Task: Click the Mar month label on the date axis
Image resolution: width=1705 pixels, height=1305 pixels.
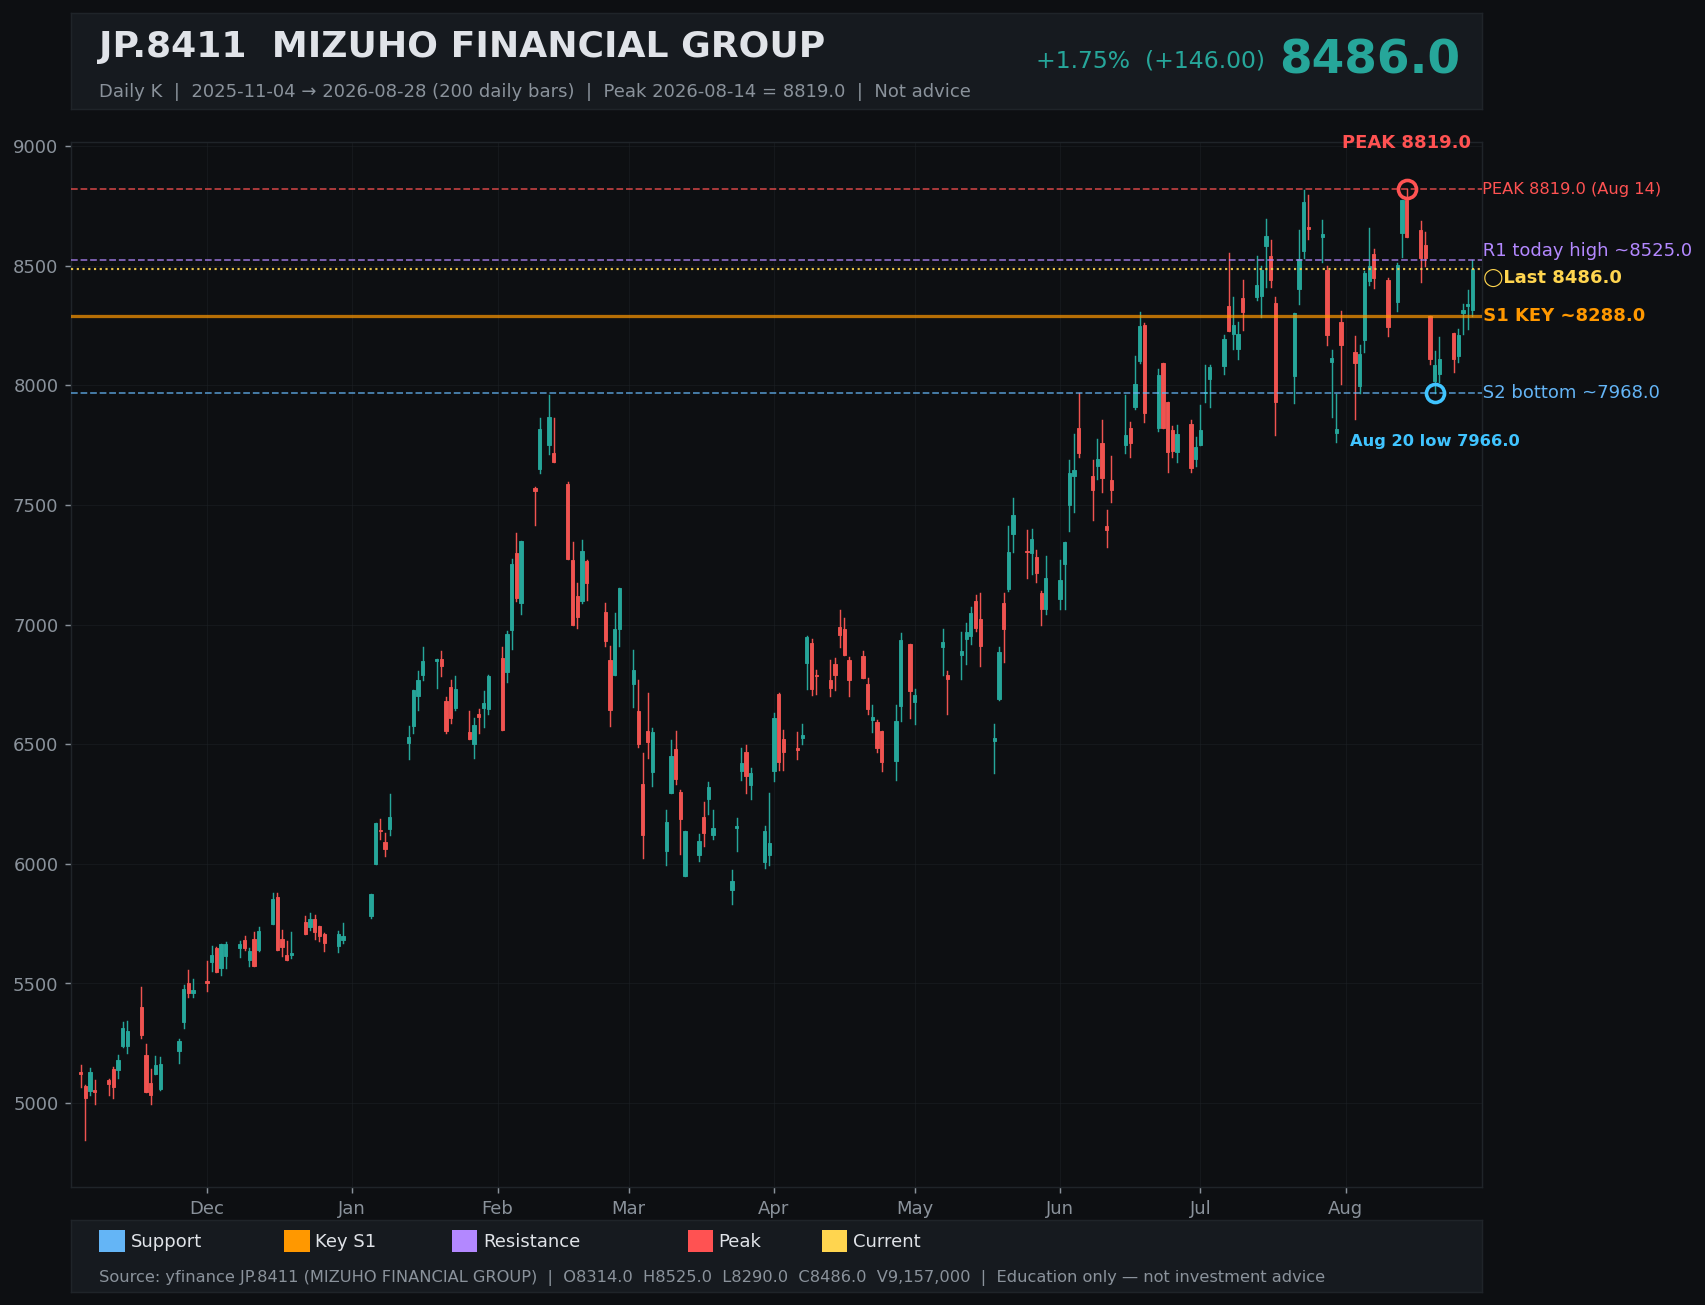Action: click(629, 1208)
